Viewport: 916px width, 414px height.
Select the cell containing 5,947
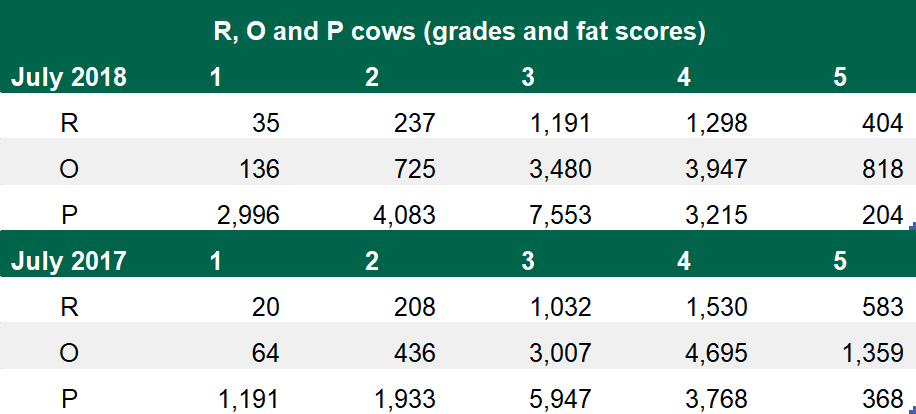(x=560, y=399)
